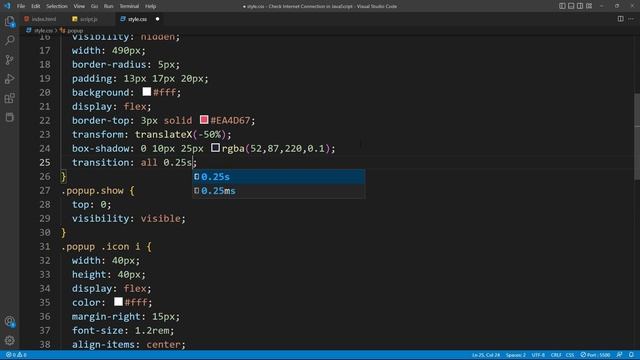This screenshot has height=360, width=640.
Task: Click the feedback icon in status bar
Action: tap(619, 355)
